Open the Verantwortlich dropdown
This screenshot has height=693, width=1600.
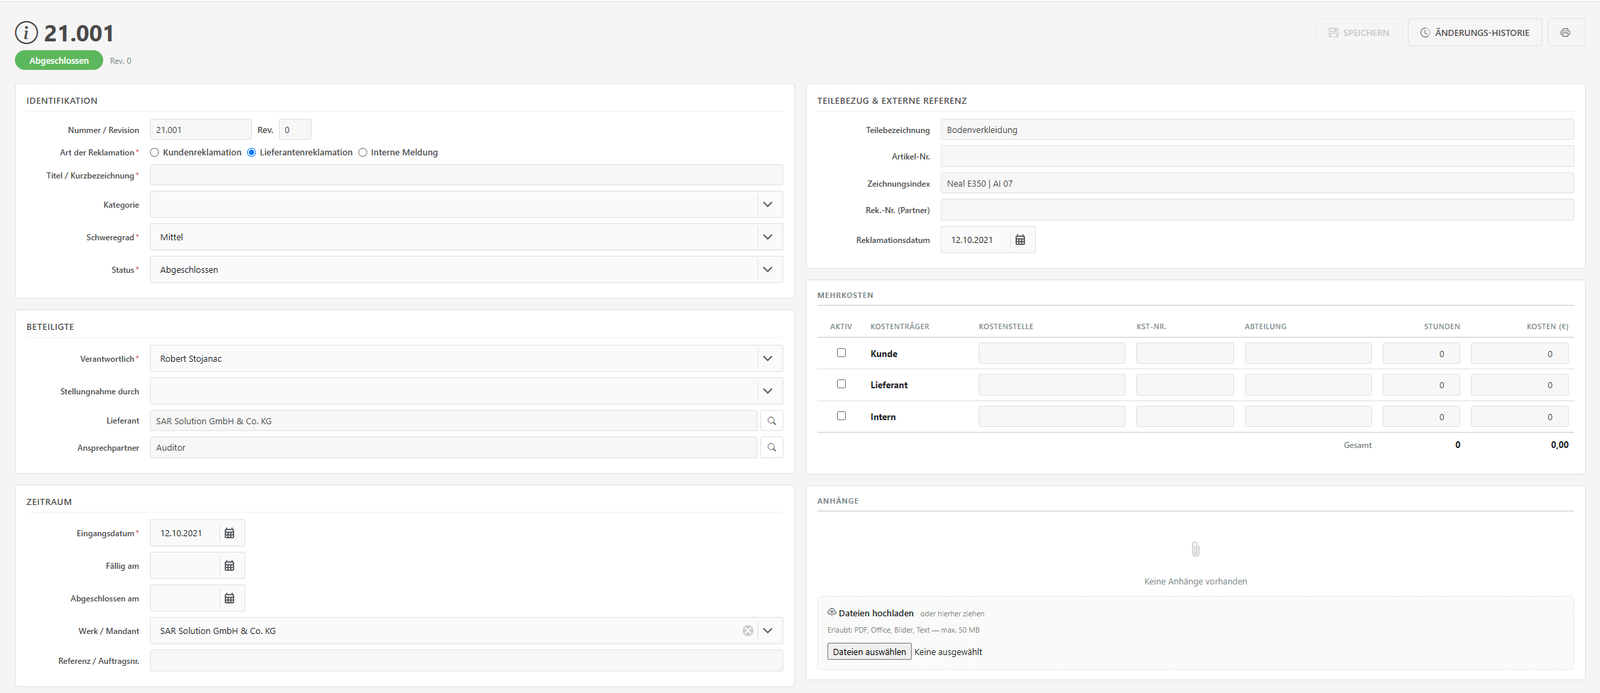click(466, 358)
